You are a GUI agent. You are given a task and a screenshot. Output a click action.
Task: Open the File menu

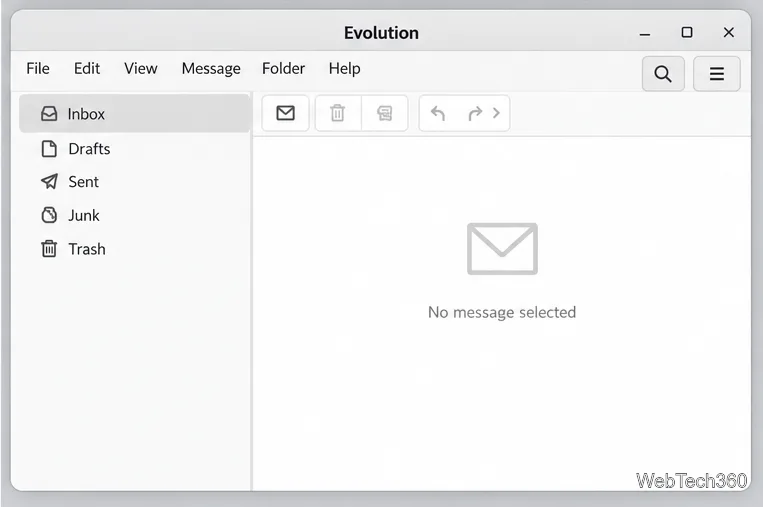(38, 68)
